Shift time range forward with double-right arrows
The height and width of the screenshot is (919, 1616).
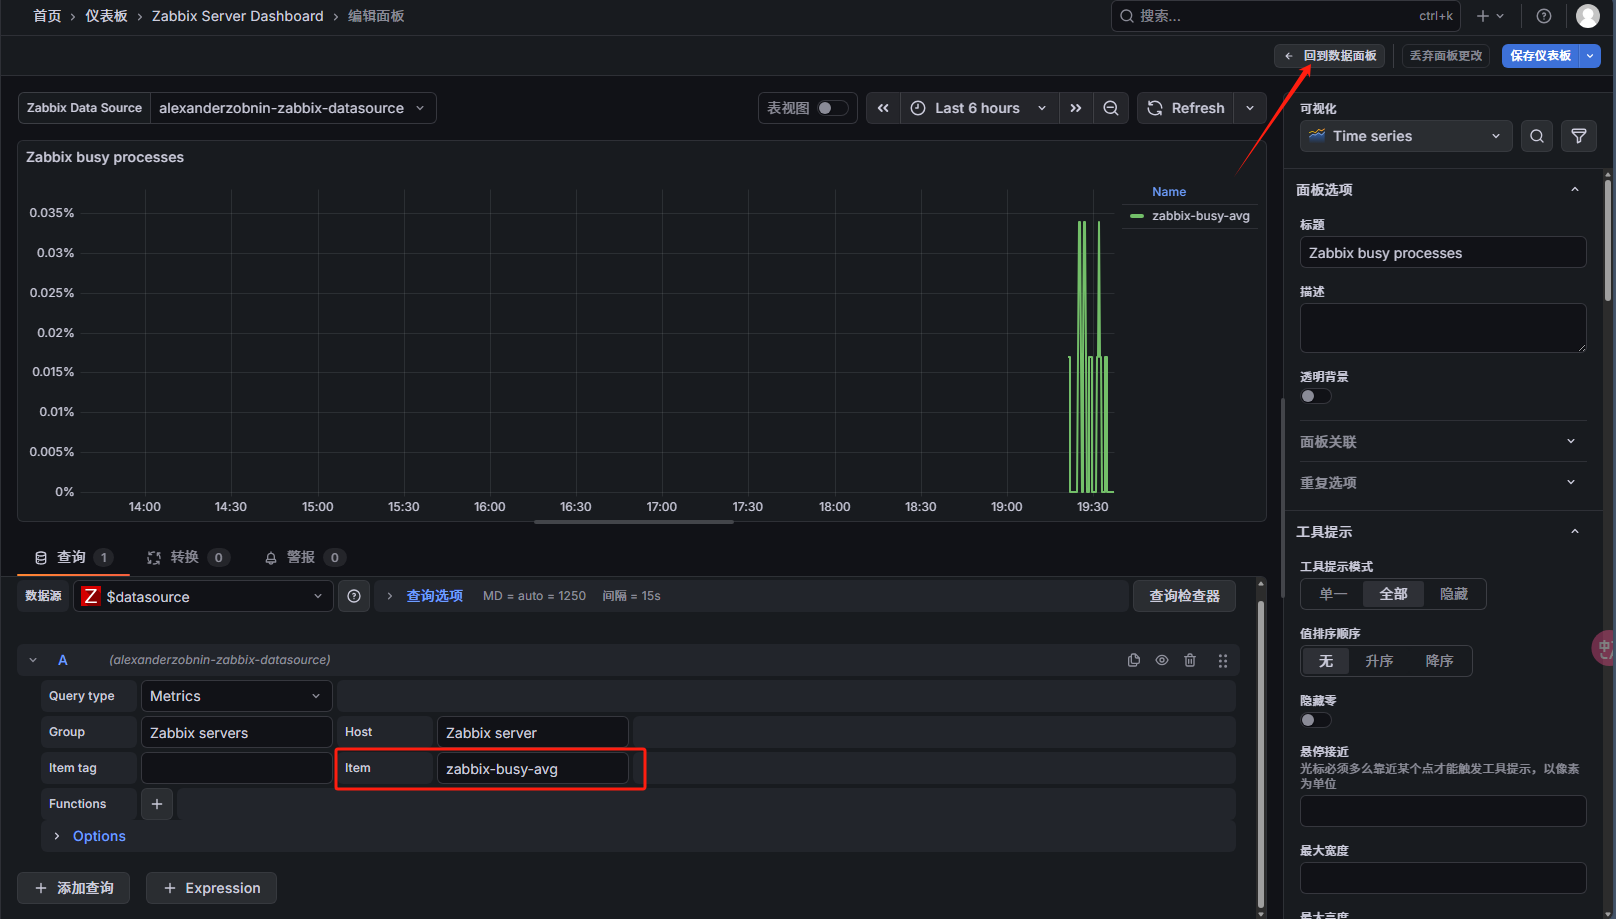coord(1076,108)
